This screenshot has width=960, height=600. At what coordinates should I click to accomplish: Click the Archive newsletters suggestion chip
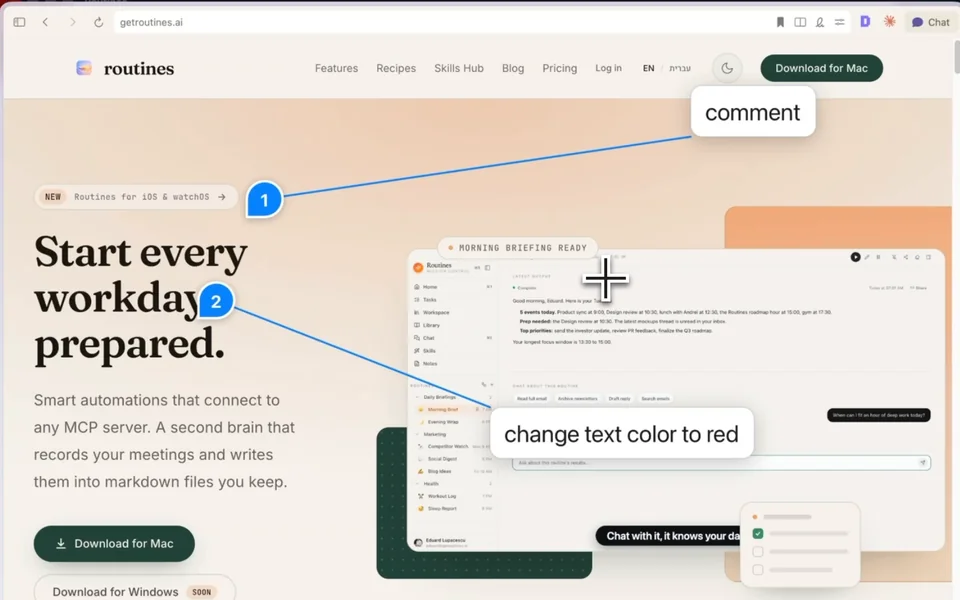point(577,399)
